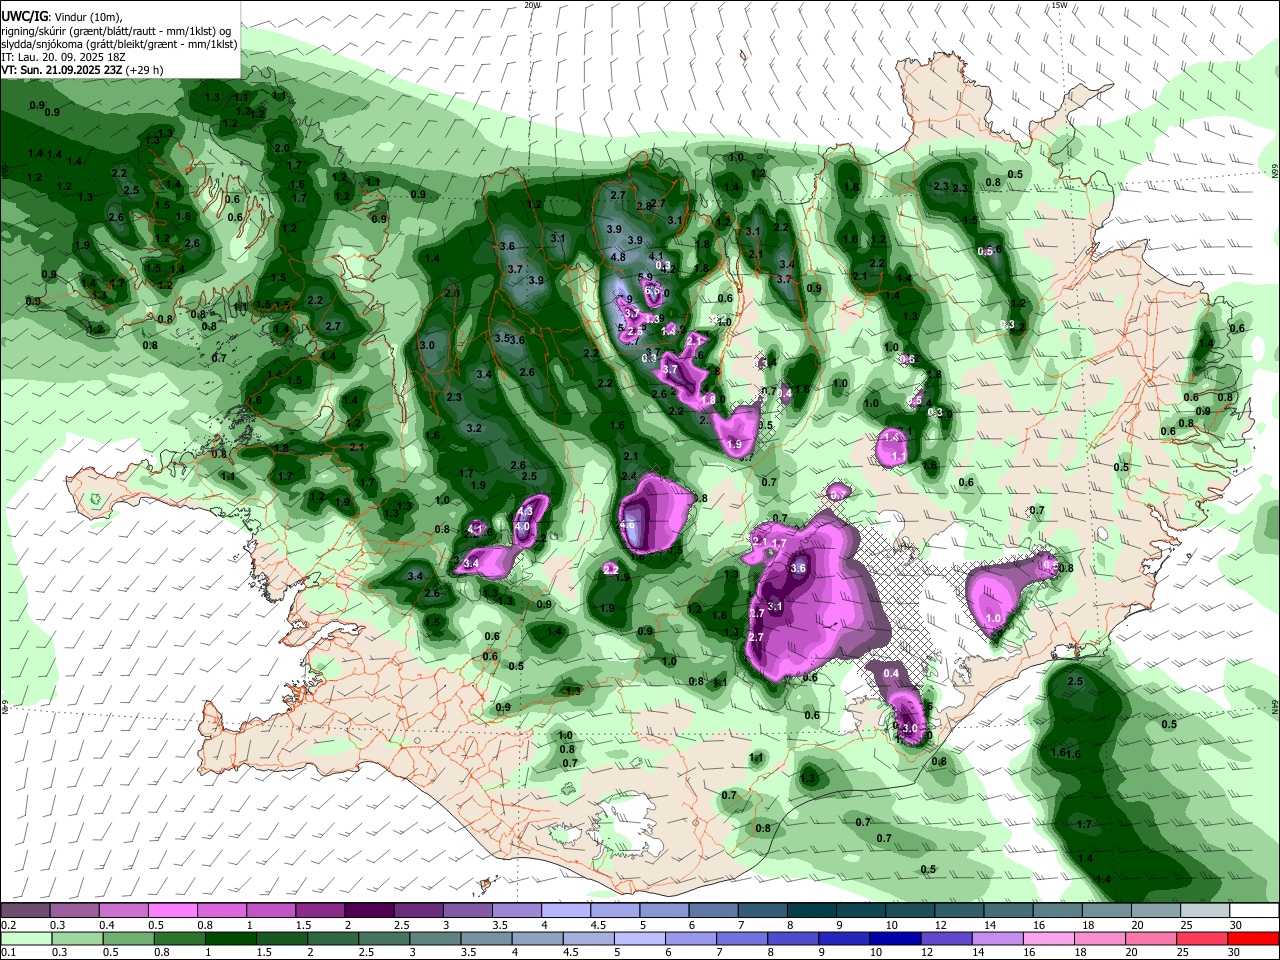Select the dark teal 8 swatch in the upper legend row
This screenshot has width=1280, height=960.
pos(811,911)
